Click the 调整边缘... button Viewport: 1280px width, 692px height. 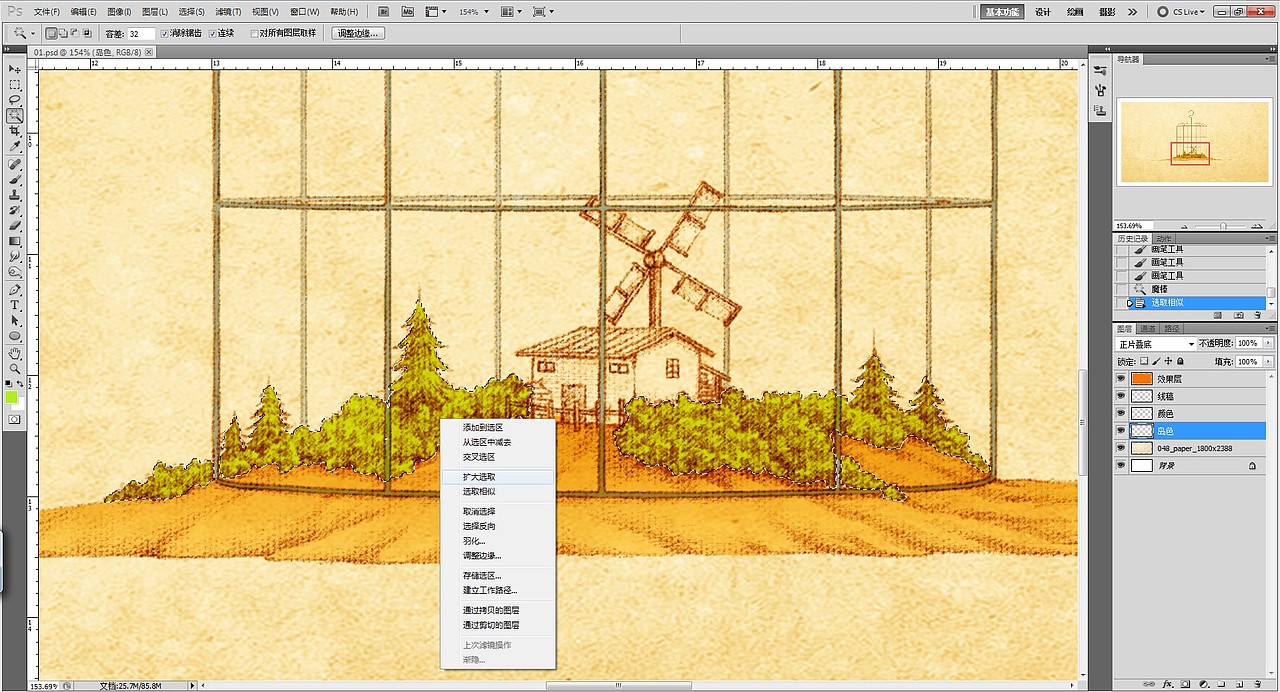(x=357, y=33)
